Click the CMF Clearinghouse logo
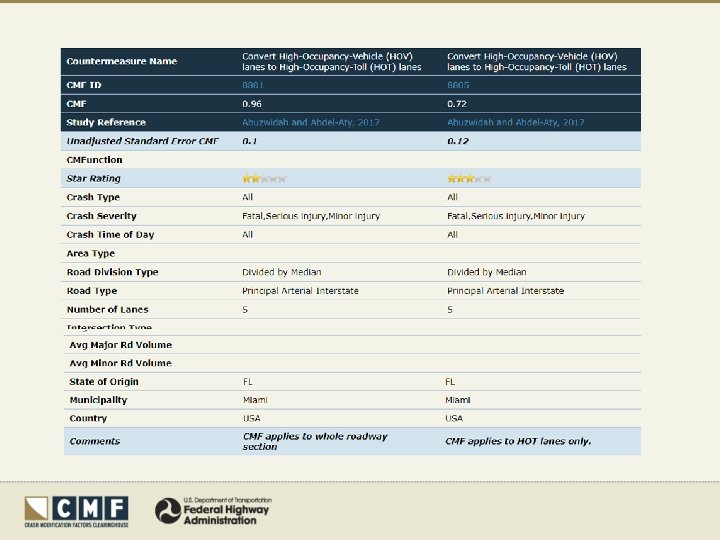The height and width of the screenshot is (540, 720). [x=77, y=512]
